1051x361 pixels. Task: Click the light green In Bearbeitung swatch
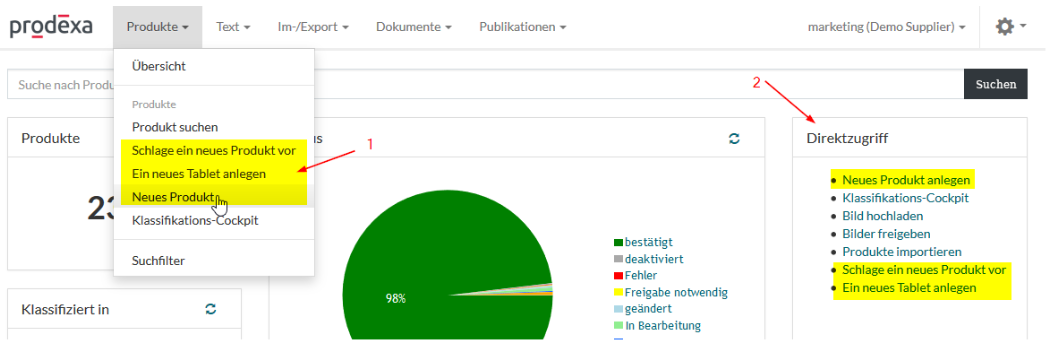coord(618,326)
